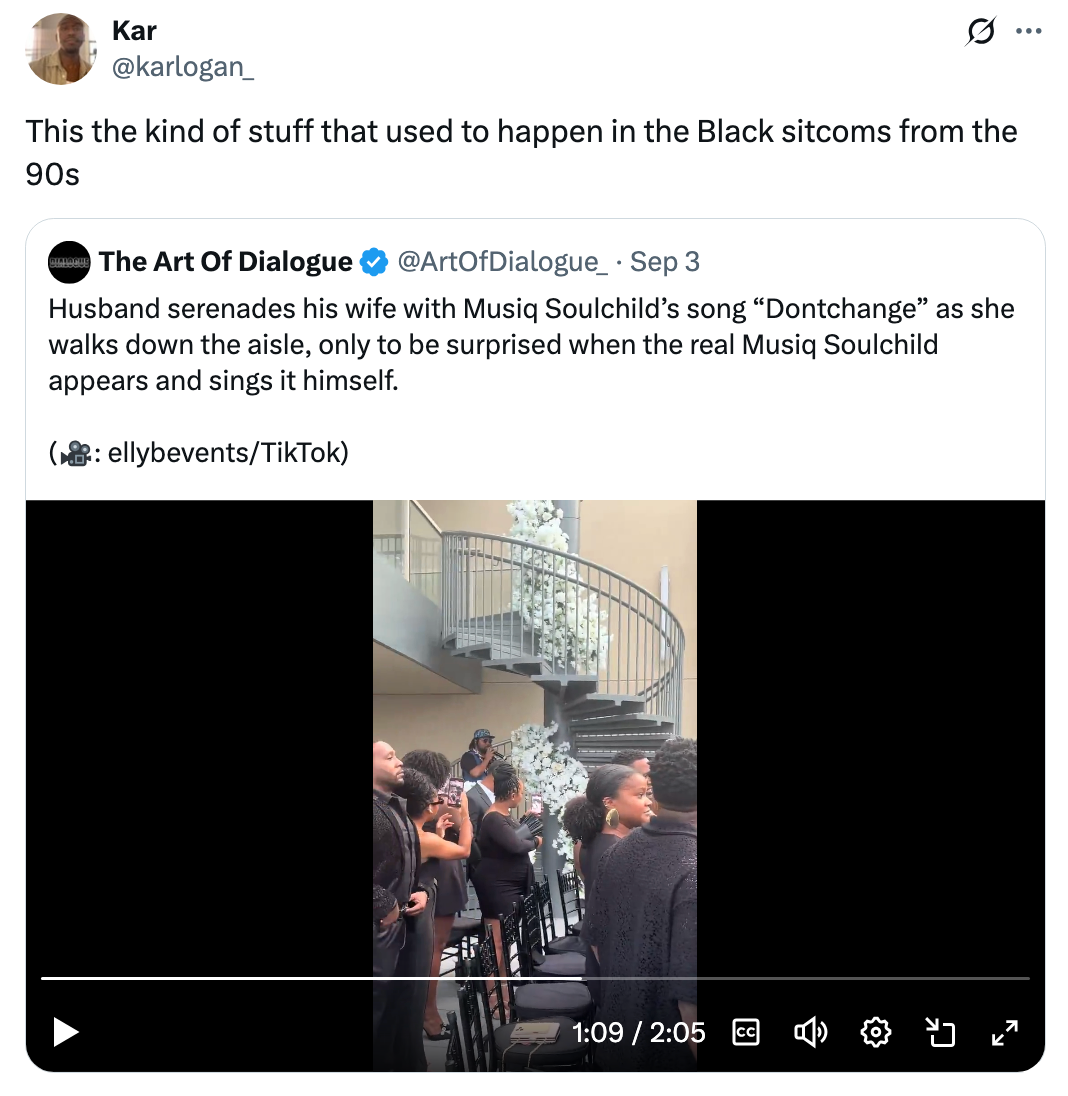
Task: Mute the video sound
Action: [x=810, y=1031]
